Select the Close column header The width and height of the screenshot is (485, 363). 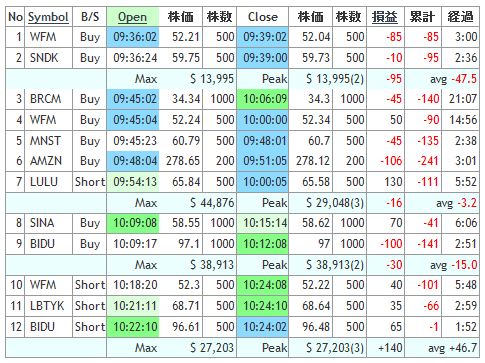(x=263, y=17)
